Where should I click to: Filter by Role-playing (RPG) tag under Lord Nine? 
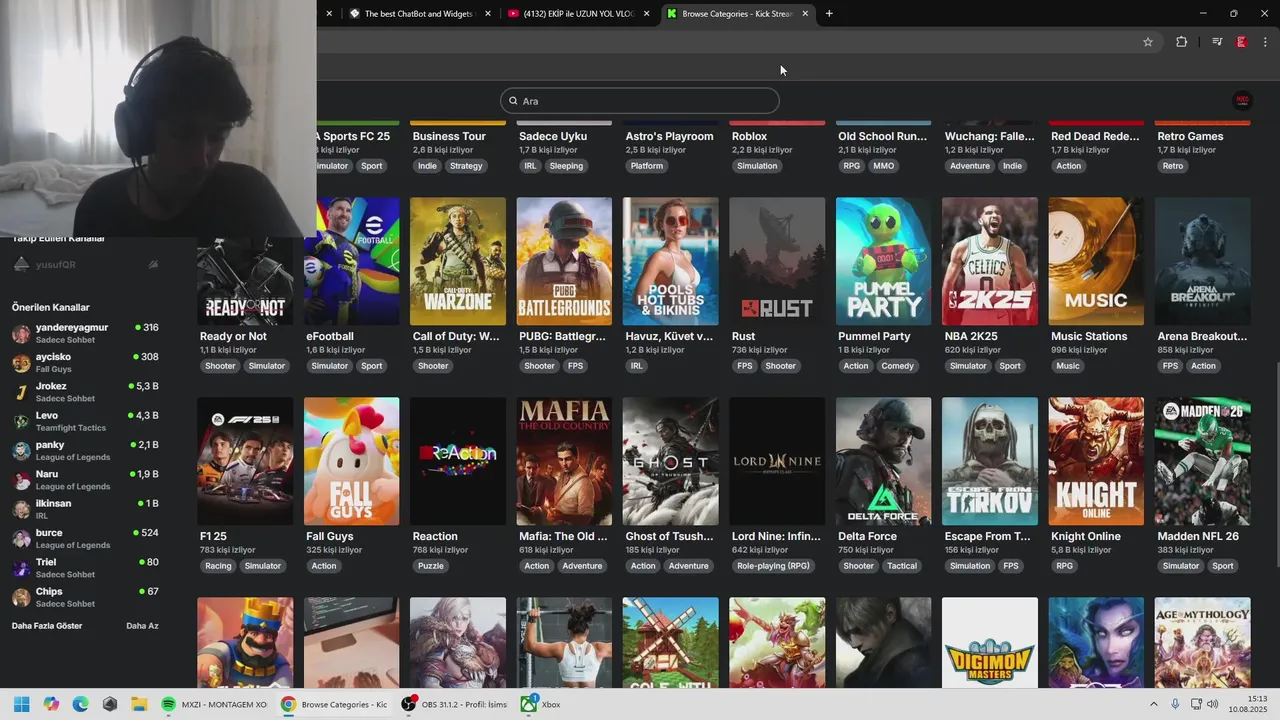pyautogui.click(x=773, y=566)
